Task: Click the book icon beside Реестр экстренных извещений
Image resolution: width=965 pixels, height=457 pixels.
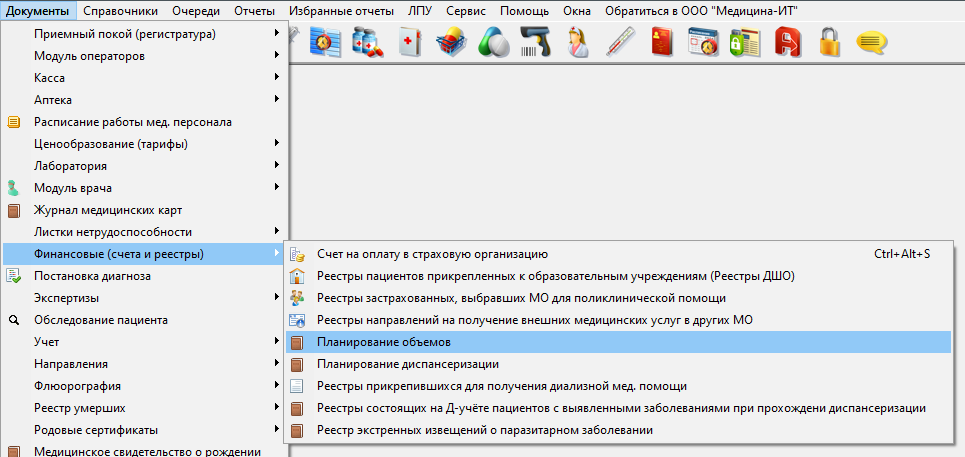Action: pyautogui.click(x=297, y=431)
